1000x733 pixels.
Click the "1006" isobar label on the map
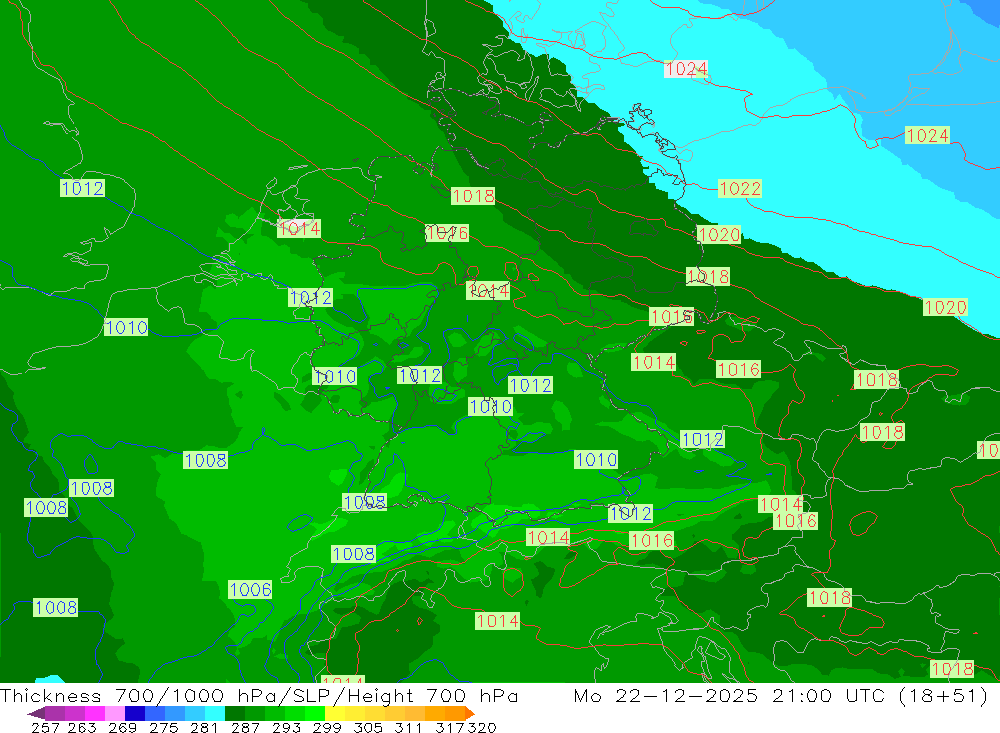point(250,589)
